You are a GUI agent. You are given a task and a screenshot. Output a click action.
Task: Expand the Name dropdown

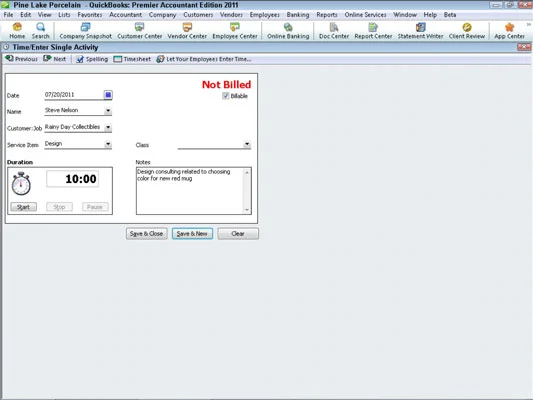(108, 111)
